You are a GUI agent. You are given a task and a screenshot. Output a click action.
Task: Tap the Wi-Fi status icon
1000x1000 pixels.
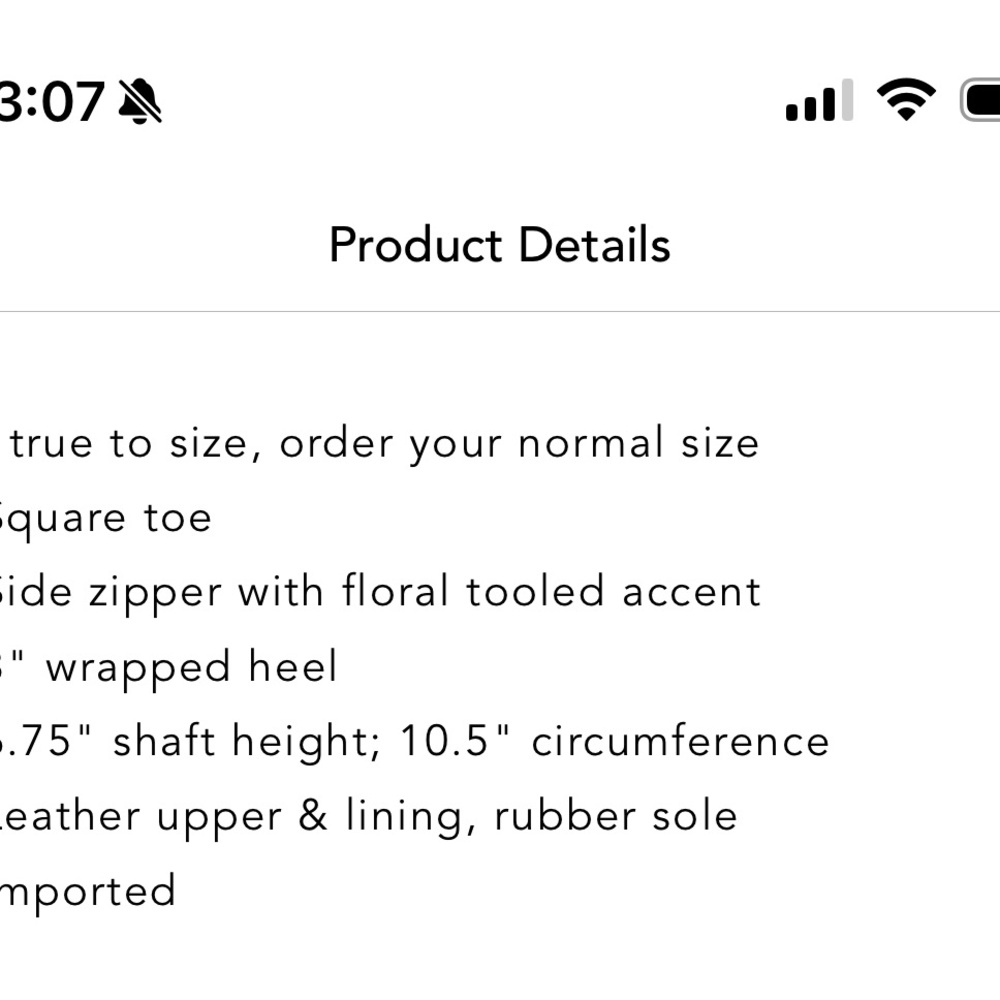906,100
